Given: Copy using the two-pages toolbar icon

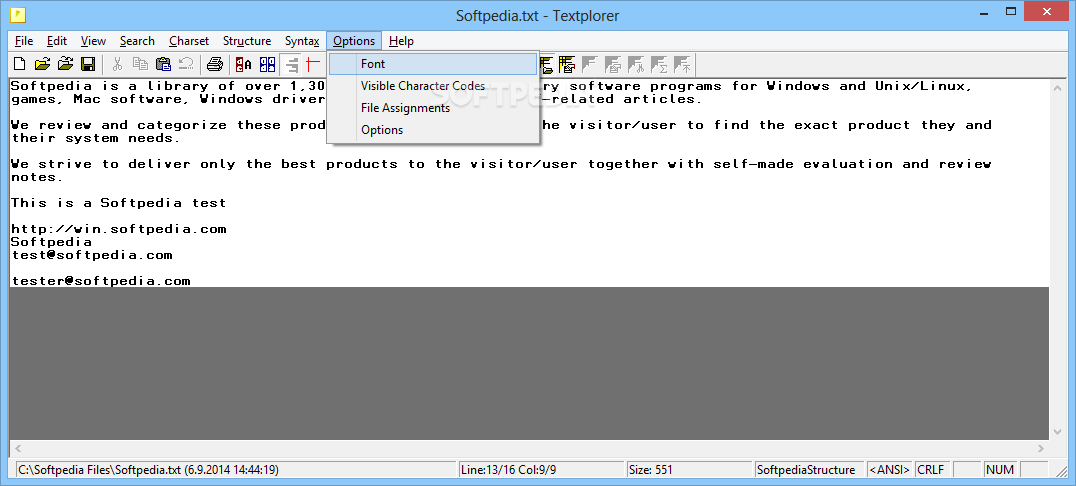Looking at the screenshot, I should 140,65.
